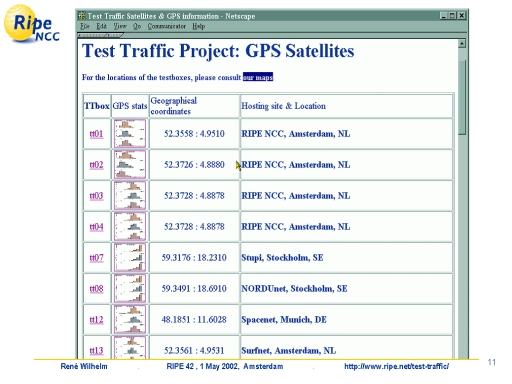Image resolution: width=512 pixels, height=384 pixels.
Task: Open the Communicator menu
Action: [167, 26]
